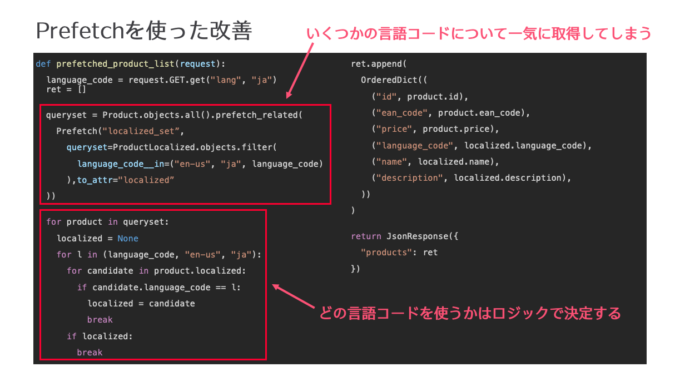
Task: Click the pink annotation about logic deciding language
Action: pyautogui.click(x=470, y=313)
